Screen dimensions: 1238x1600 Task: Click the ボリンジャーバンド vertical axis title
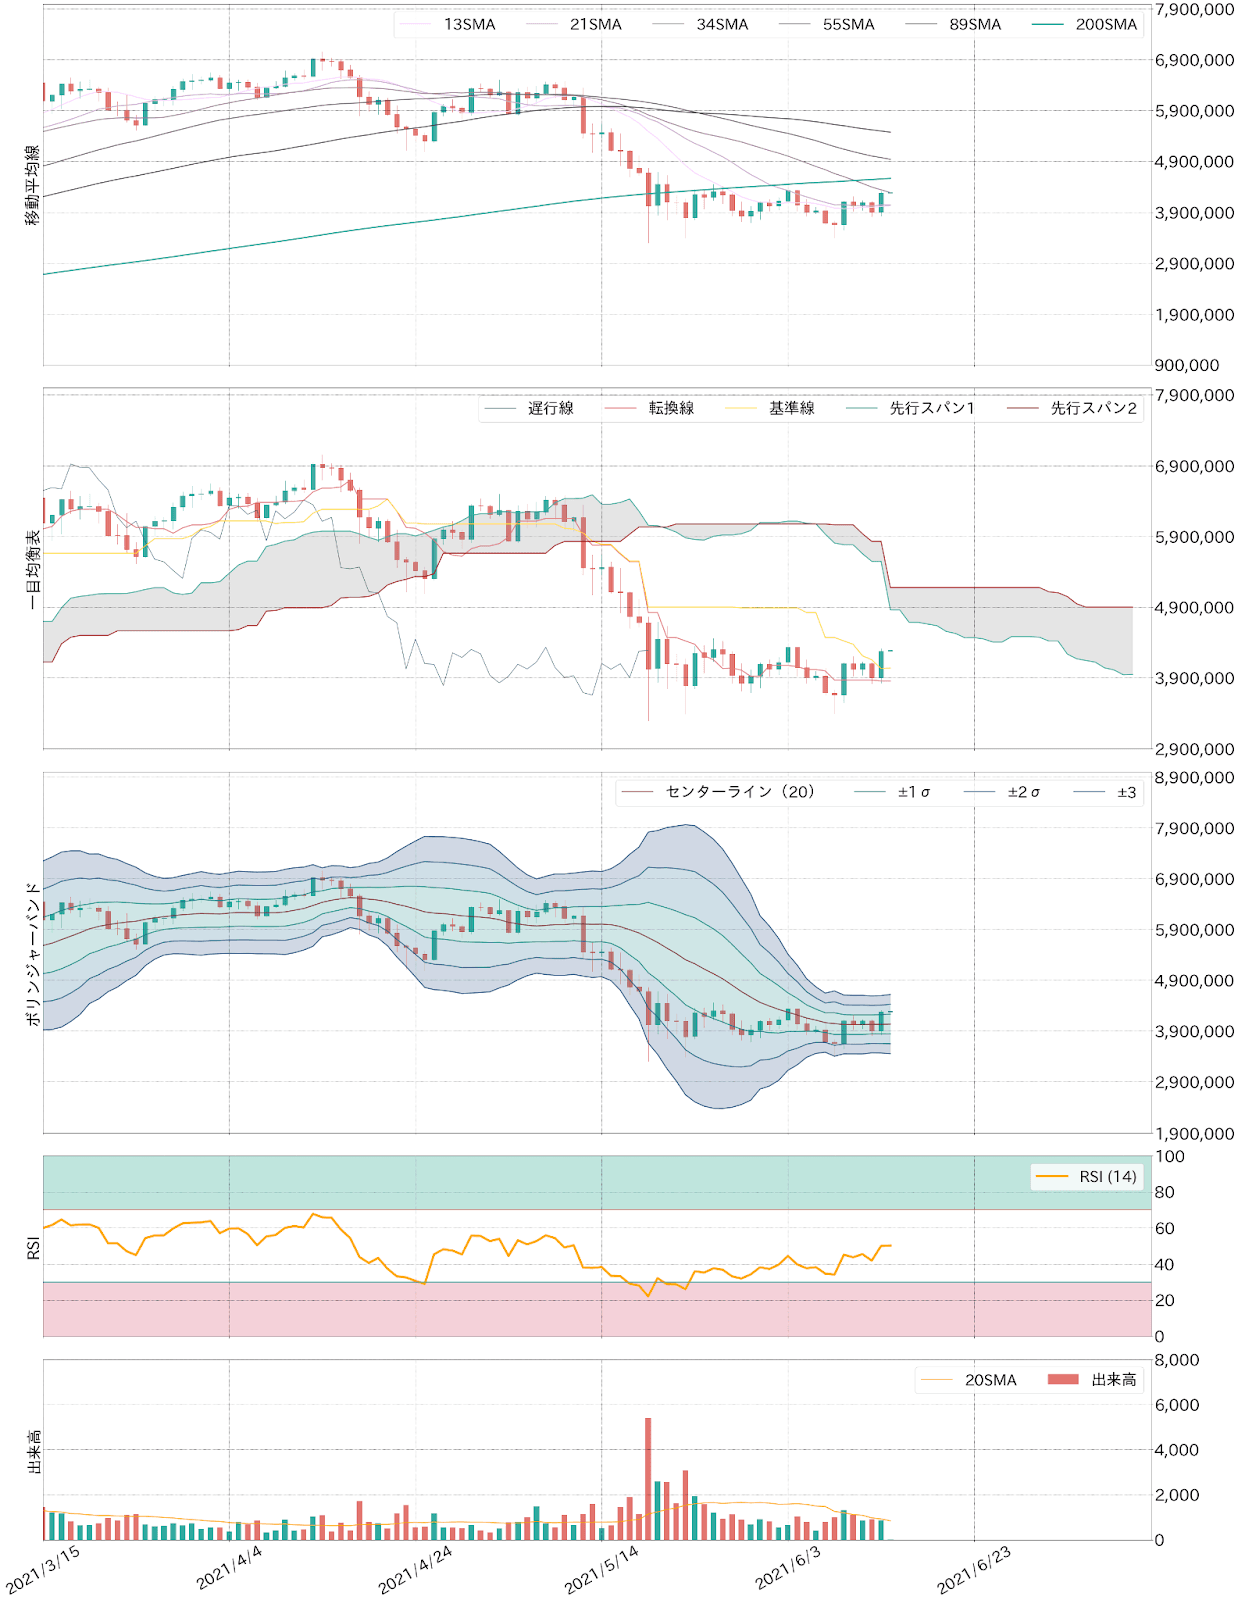coord(32,954)
